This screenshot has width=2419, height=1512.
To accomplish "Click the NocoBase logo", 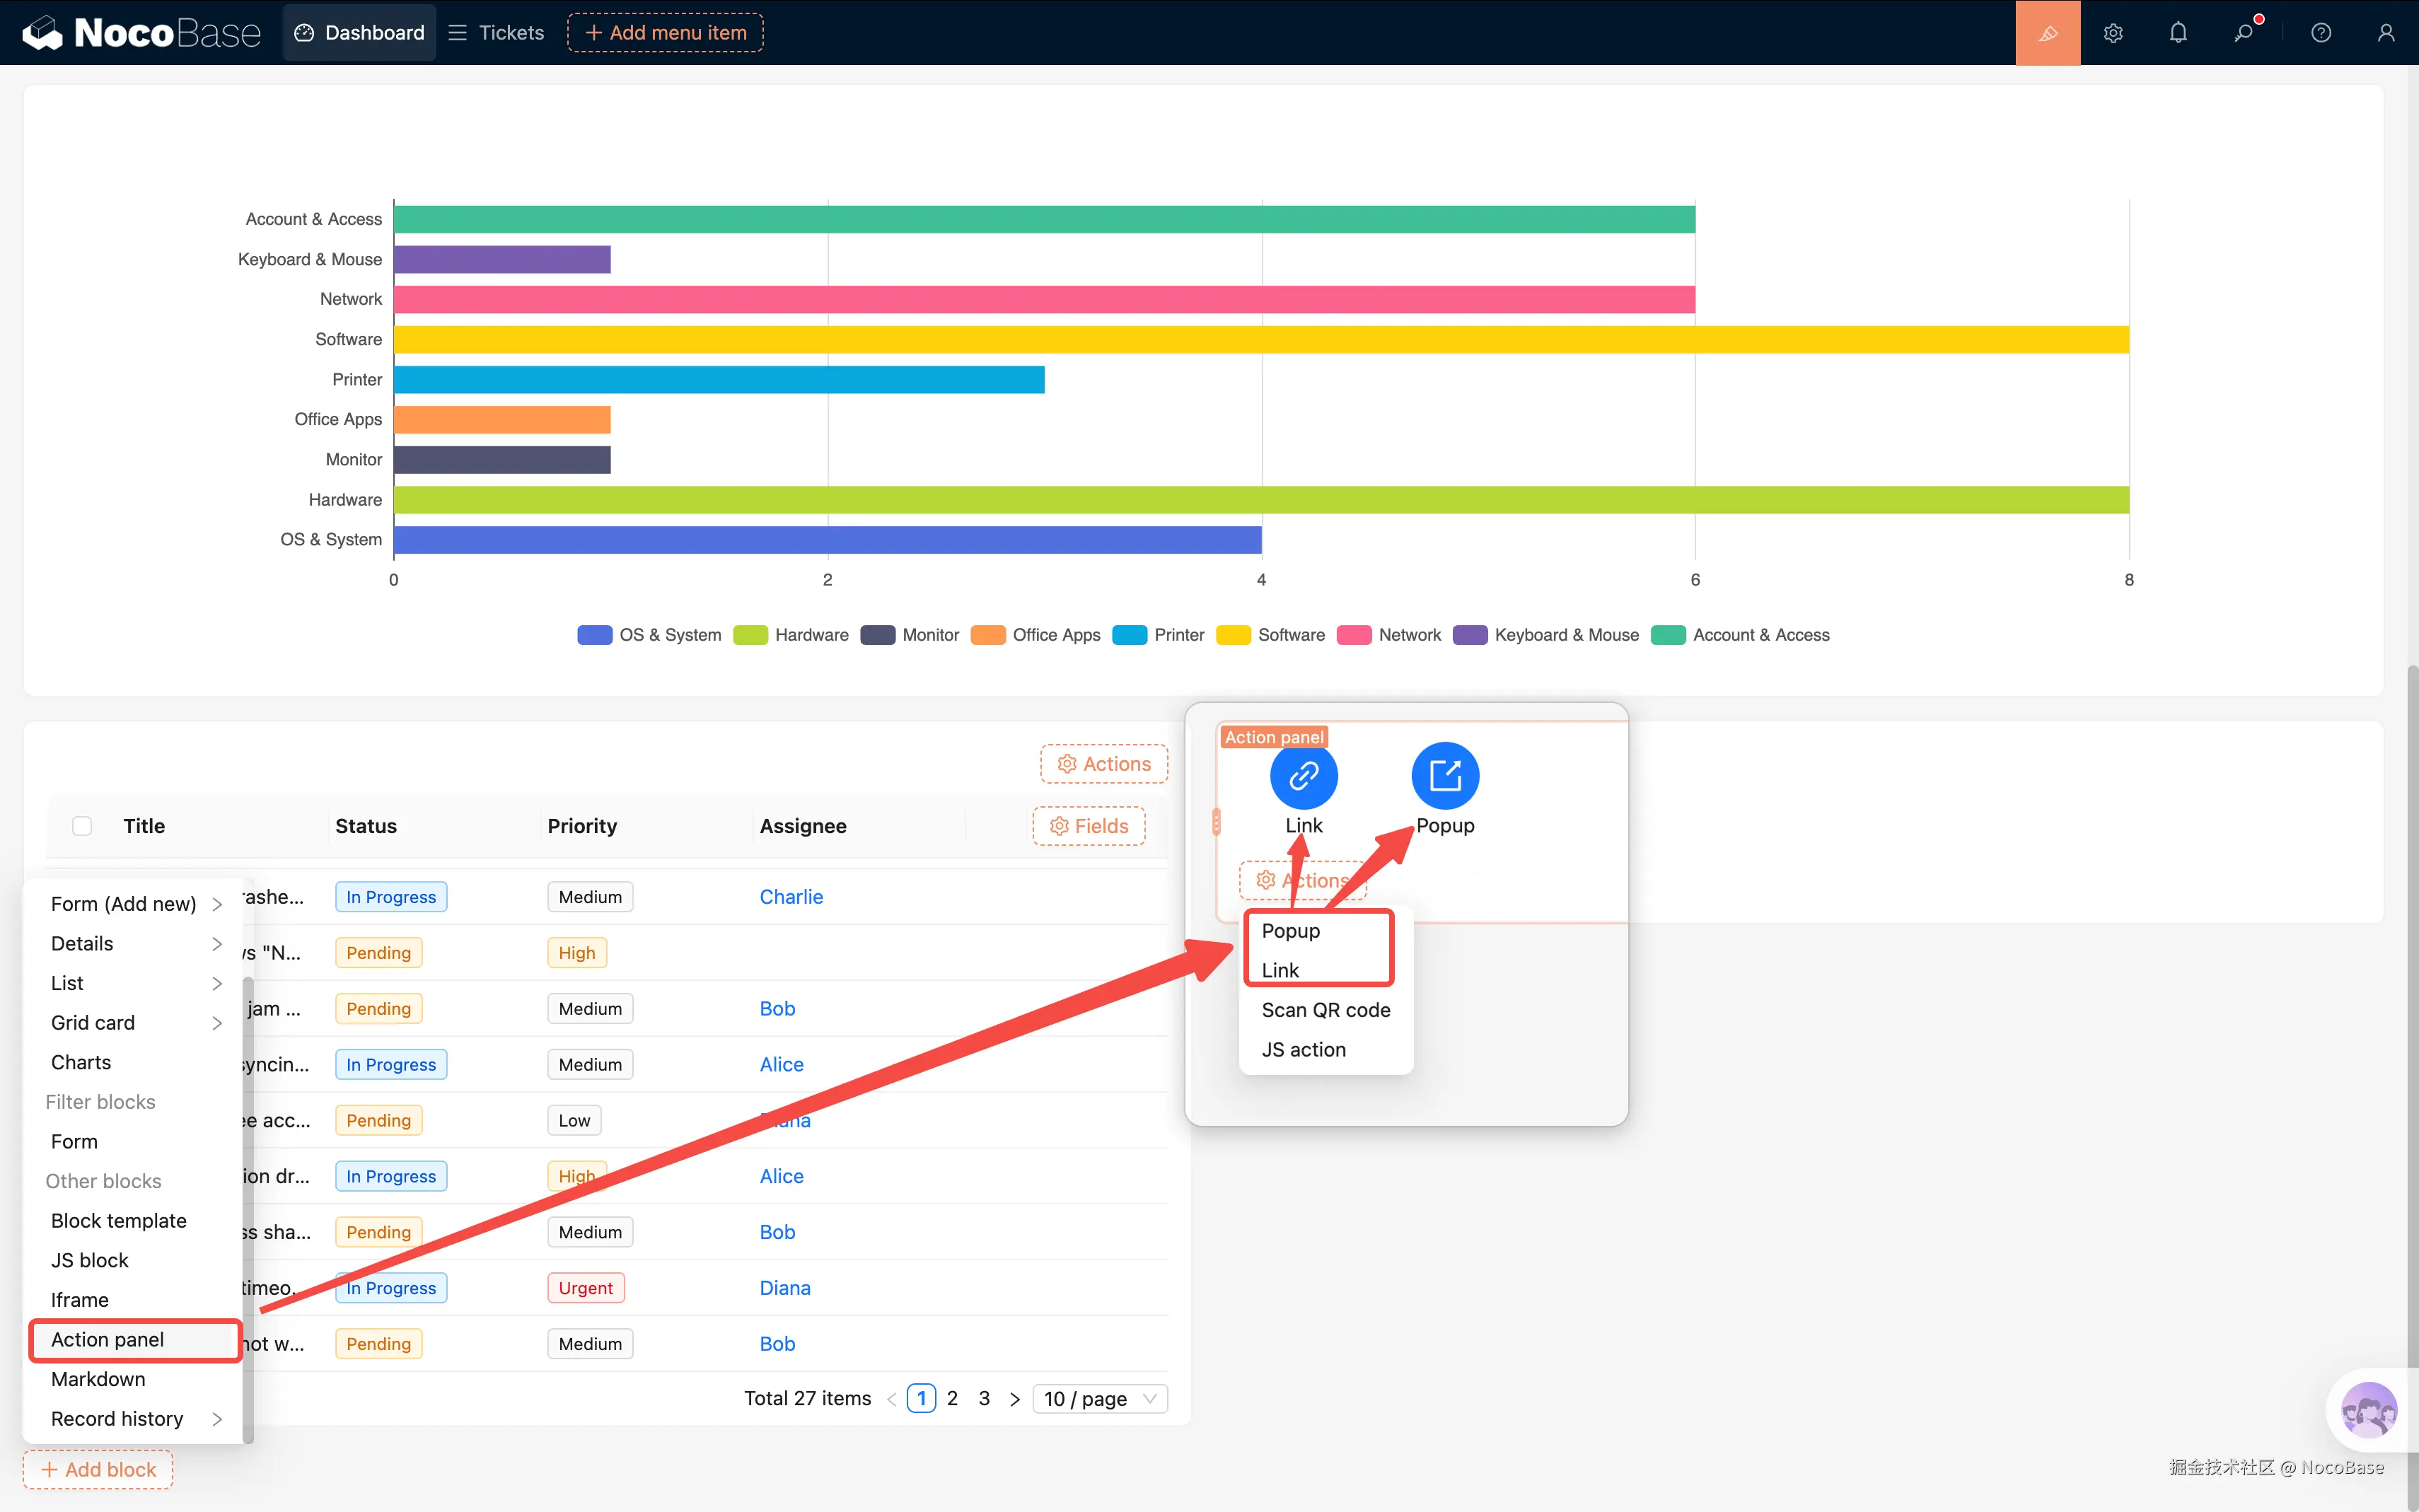I will click(x=141, y=33).
